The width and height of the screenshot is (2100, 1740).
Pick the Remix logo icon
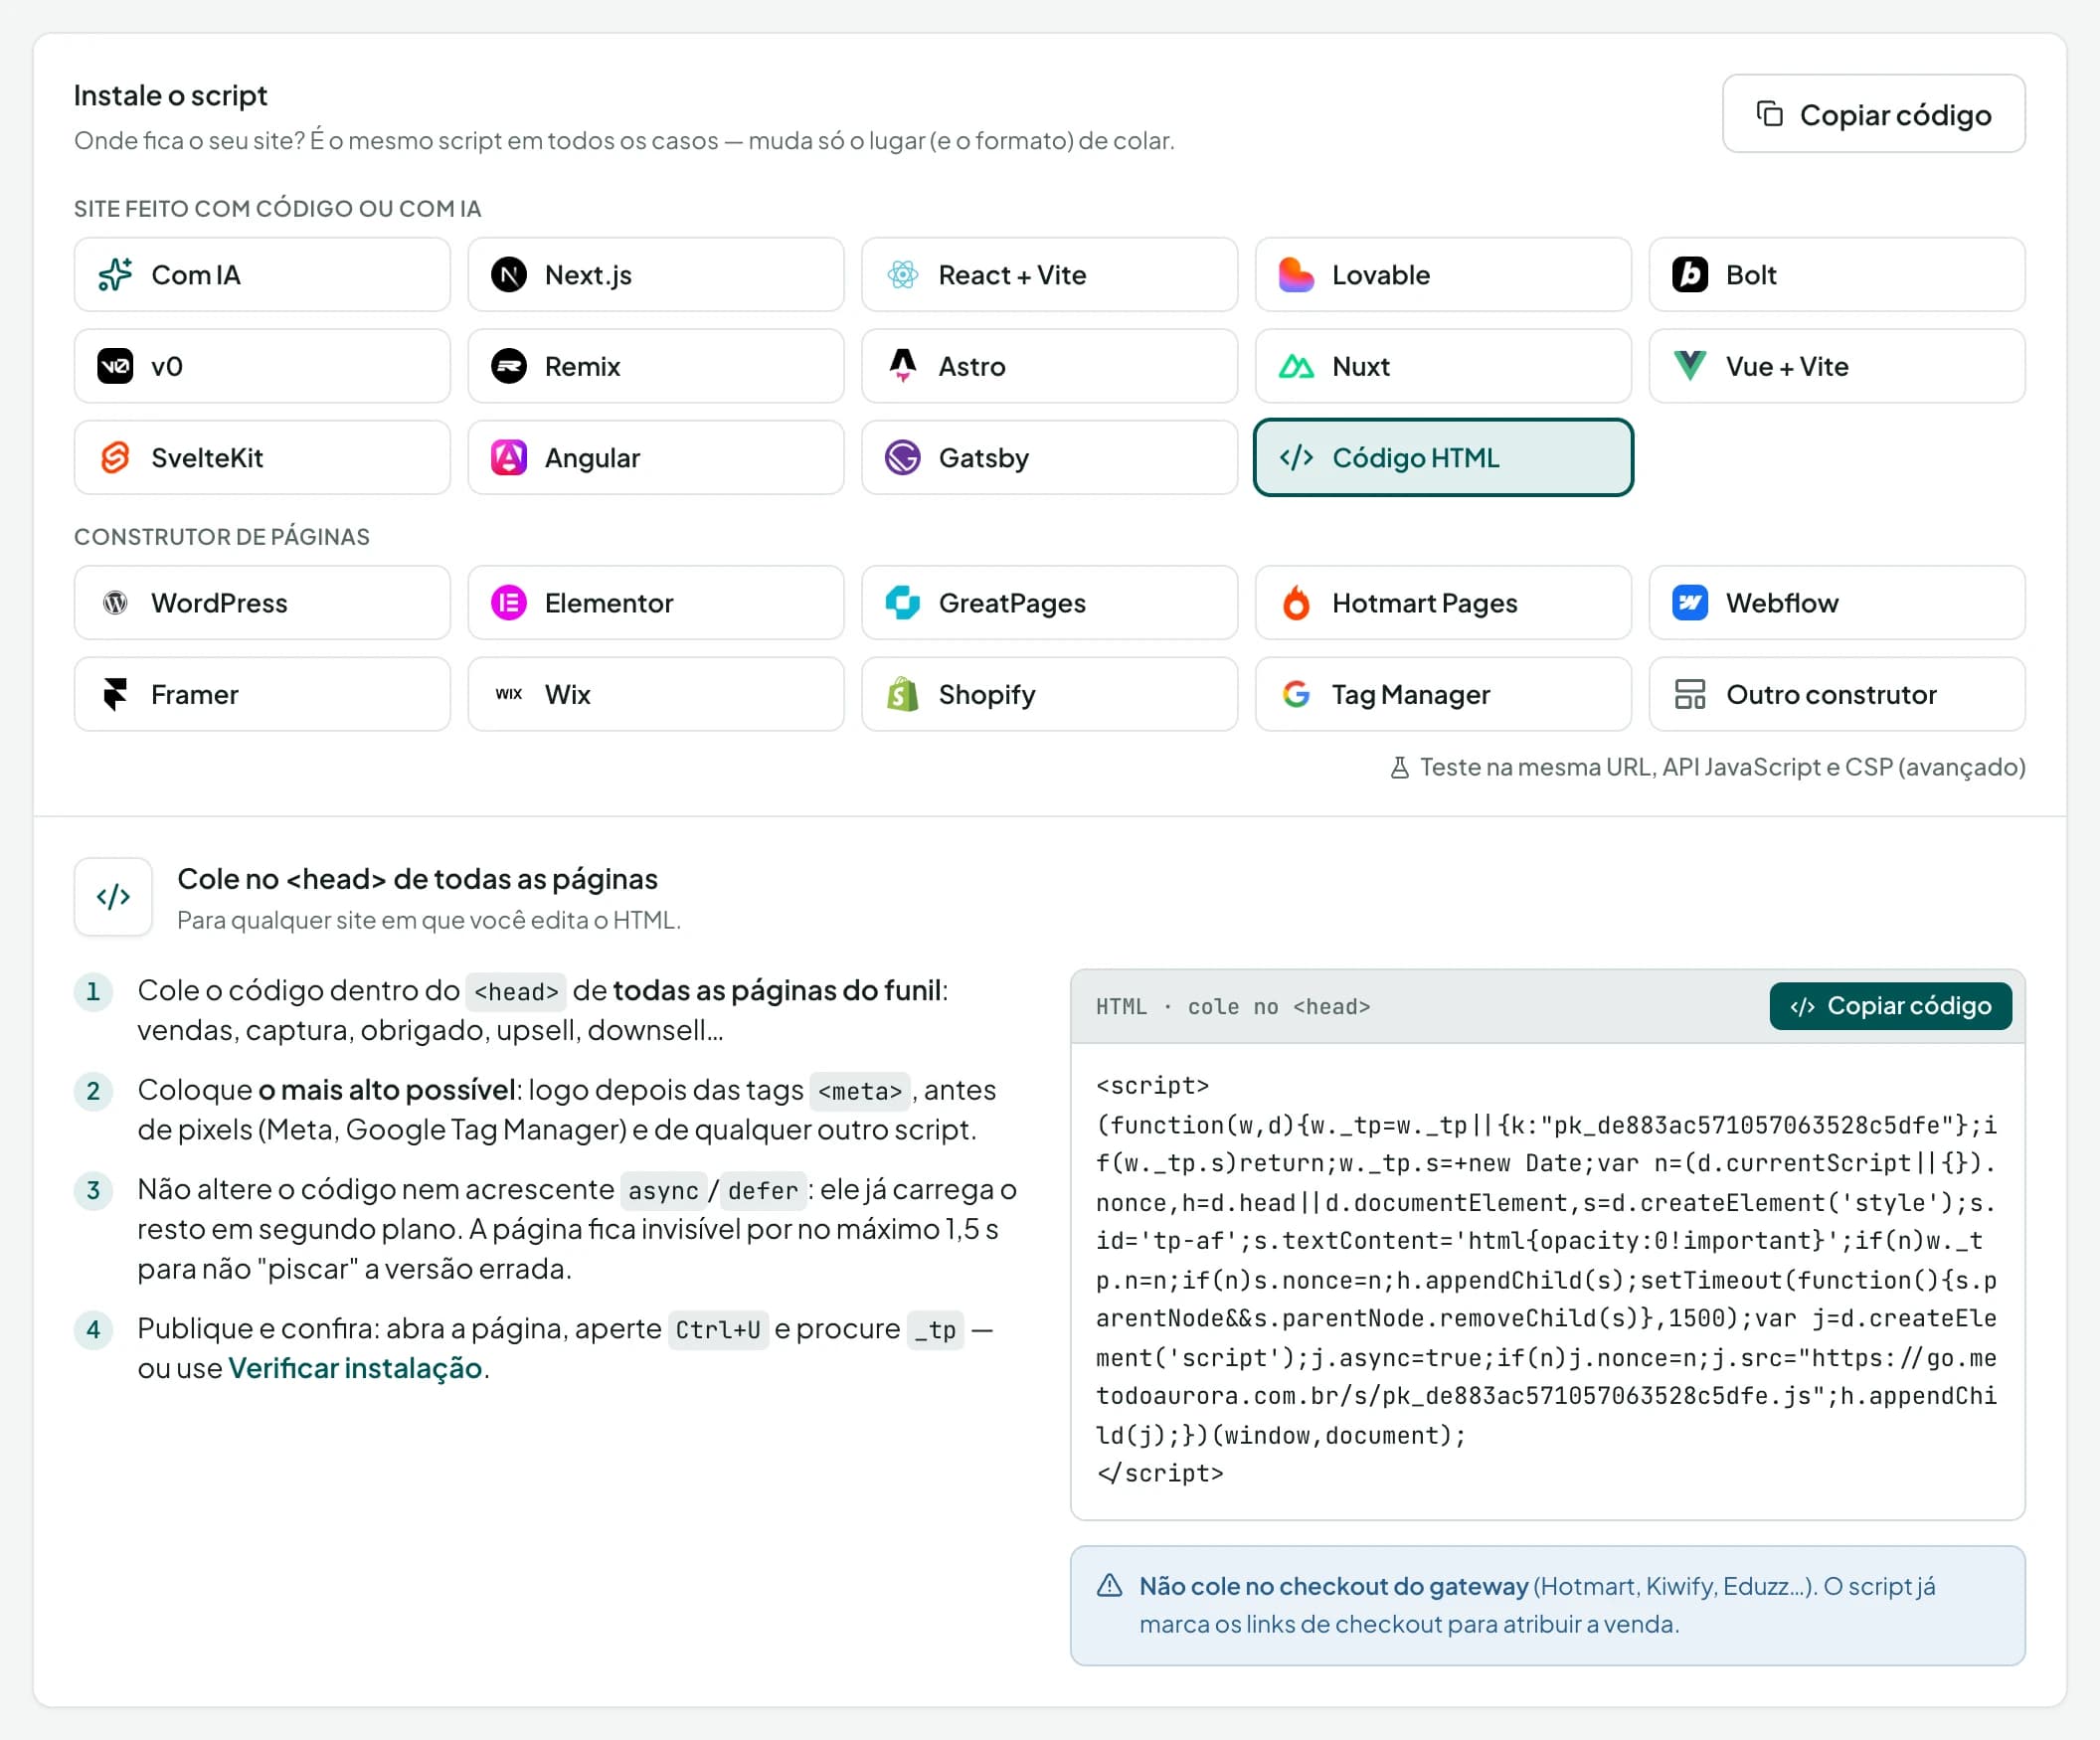(x=509, y=366)
